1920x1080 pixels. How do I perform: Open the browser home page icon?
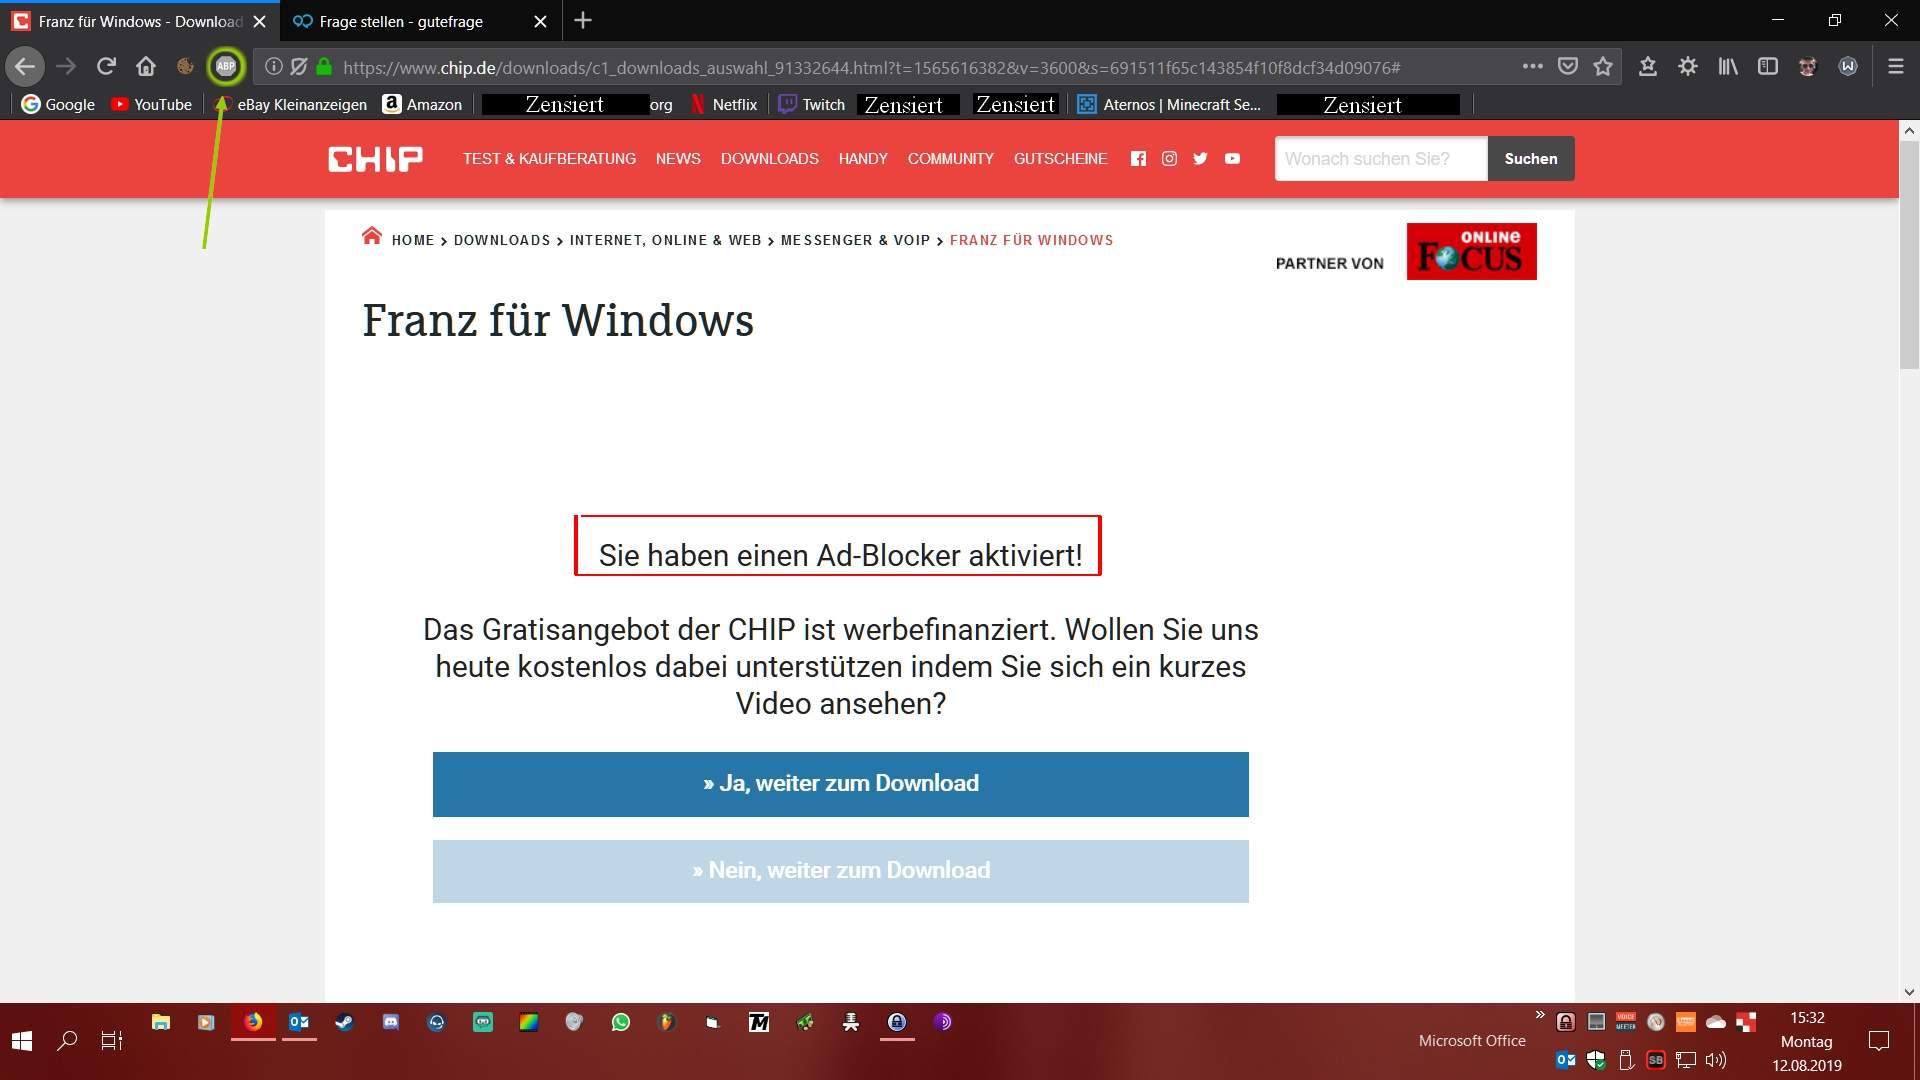(146, 67)
